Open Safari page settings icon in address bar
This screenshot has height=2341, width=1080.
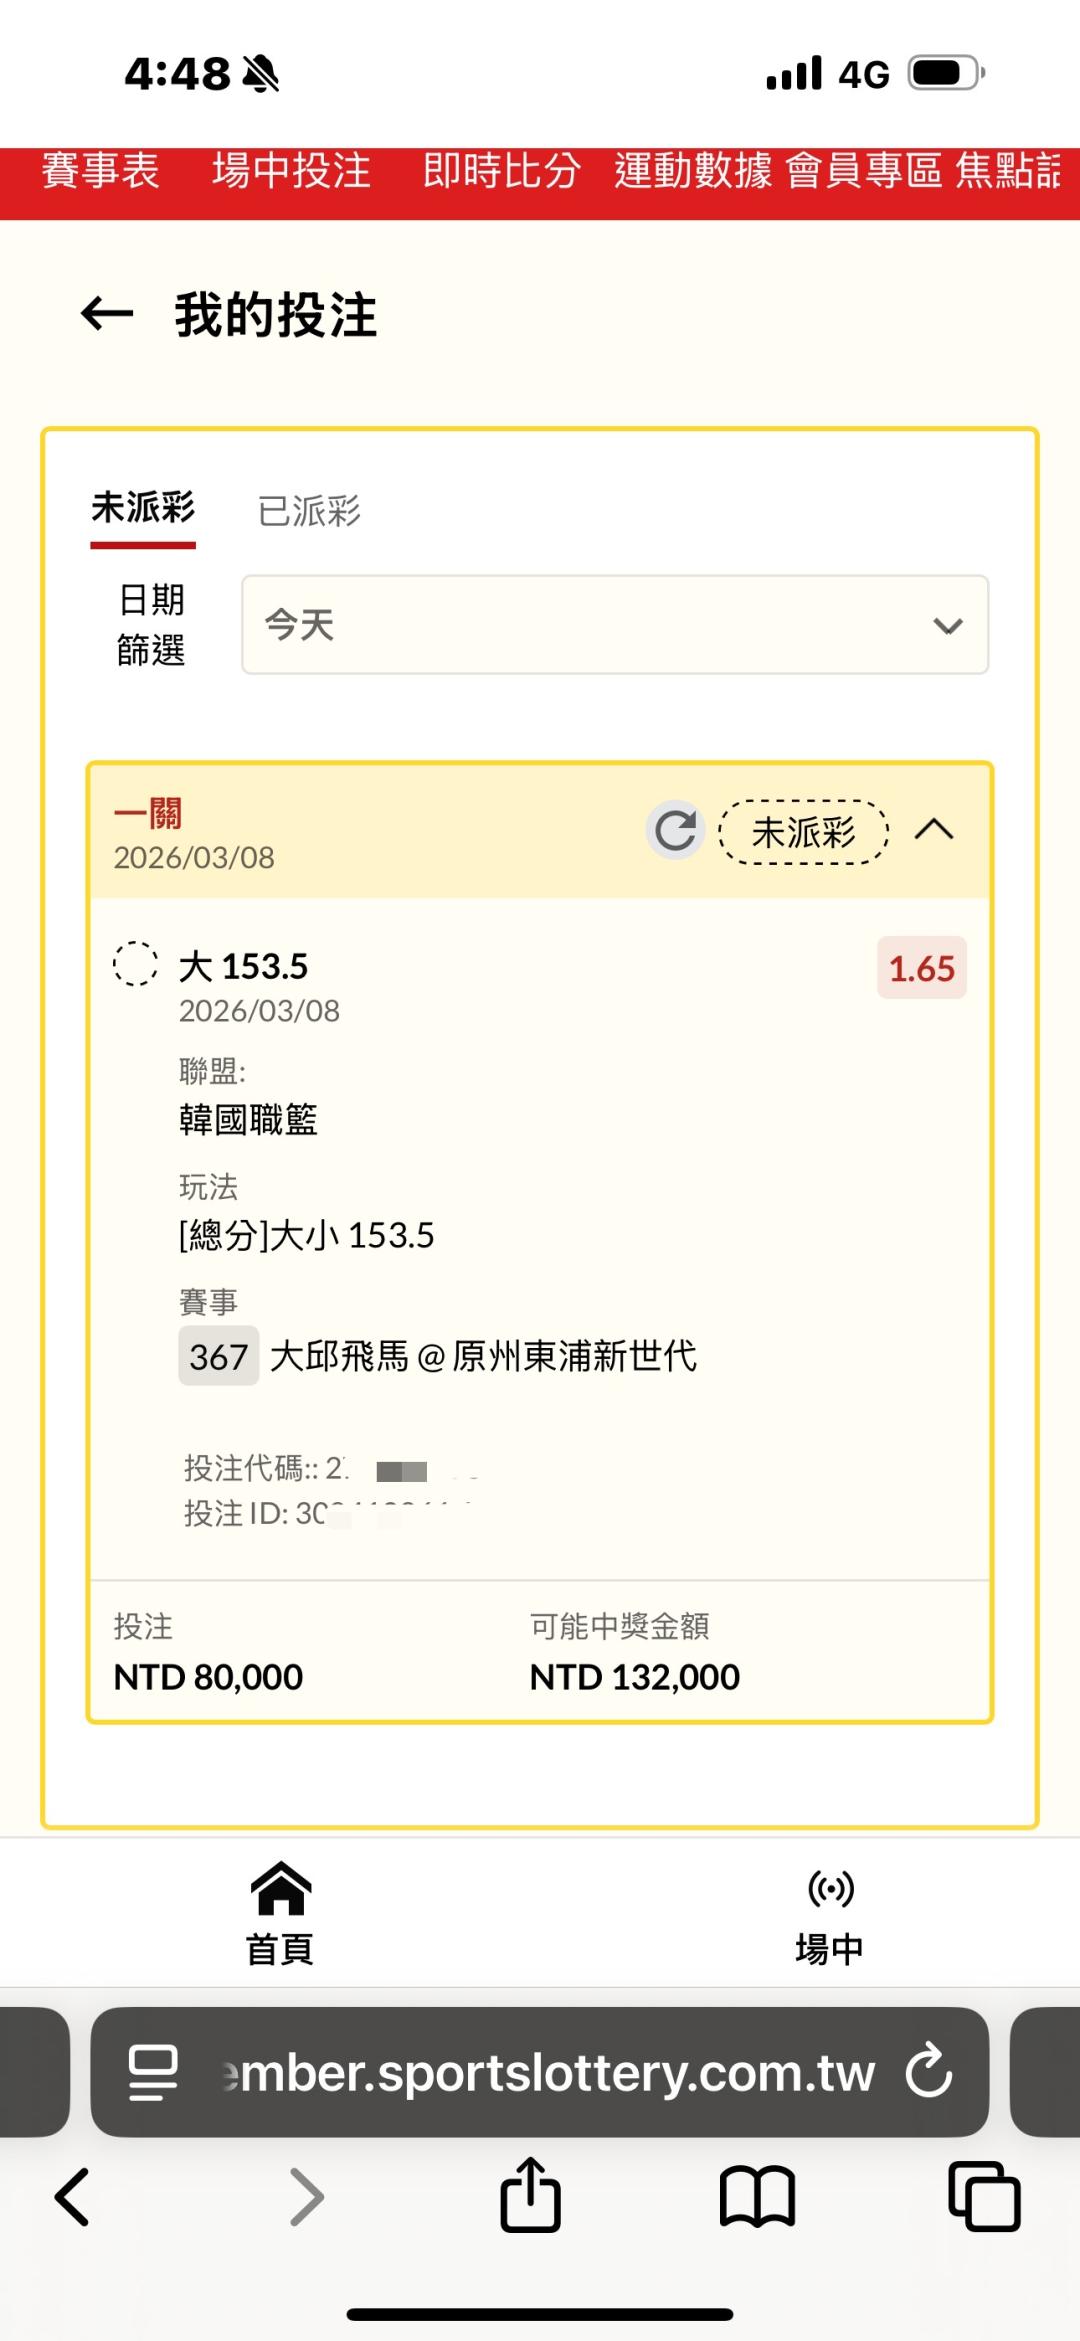(153, 2072)
